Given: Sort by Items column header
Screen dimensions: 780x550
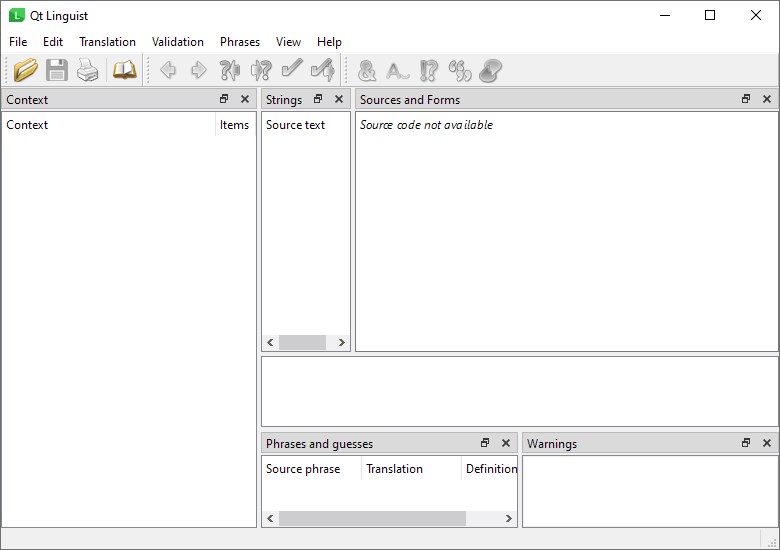Looking at the screenshot, I should tap(235, 125).
